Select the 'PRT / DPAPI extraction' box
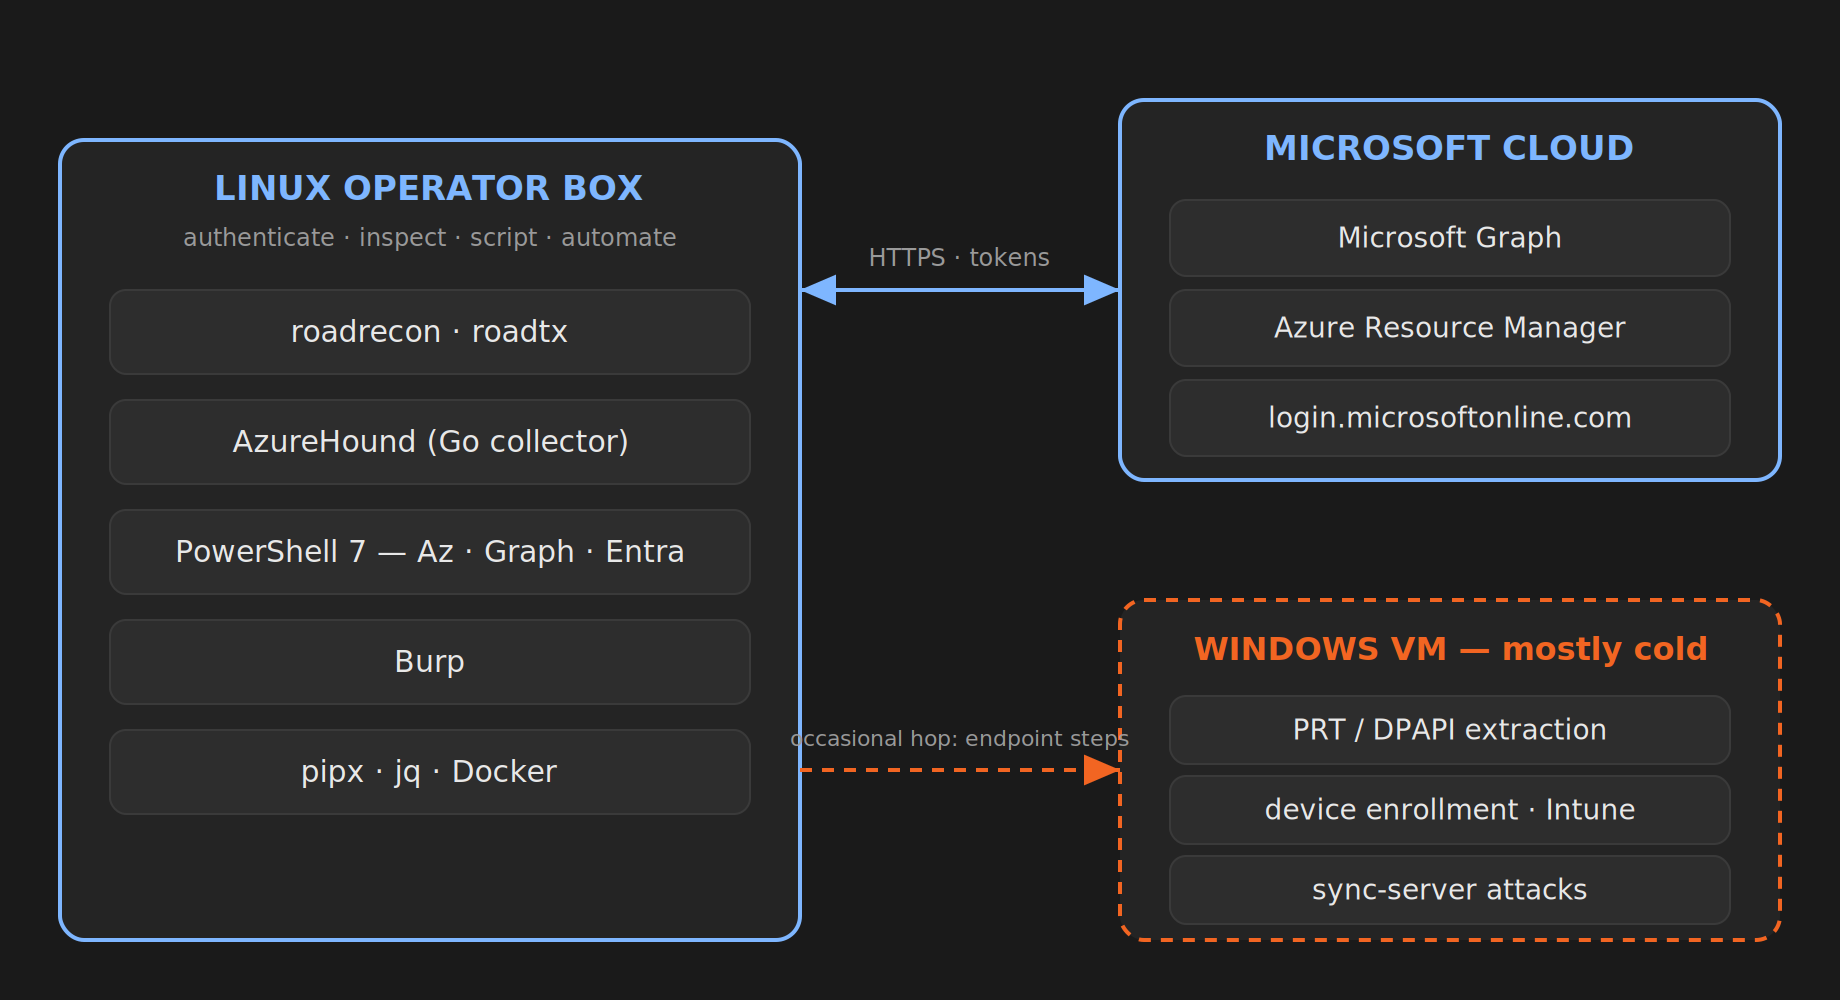Screen dimensions: 1840x1000 1450,730
